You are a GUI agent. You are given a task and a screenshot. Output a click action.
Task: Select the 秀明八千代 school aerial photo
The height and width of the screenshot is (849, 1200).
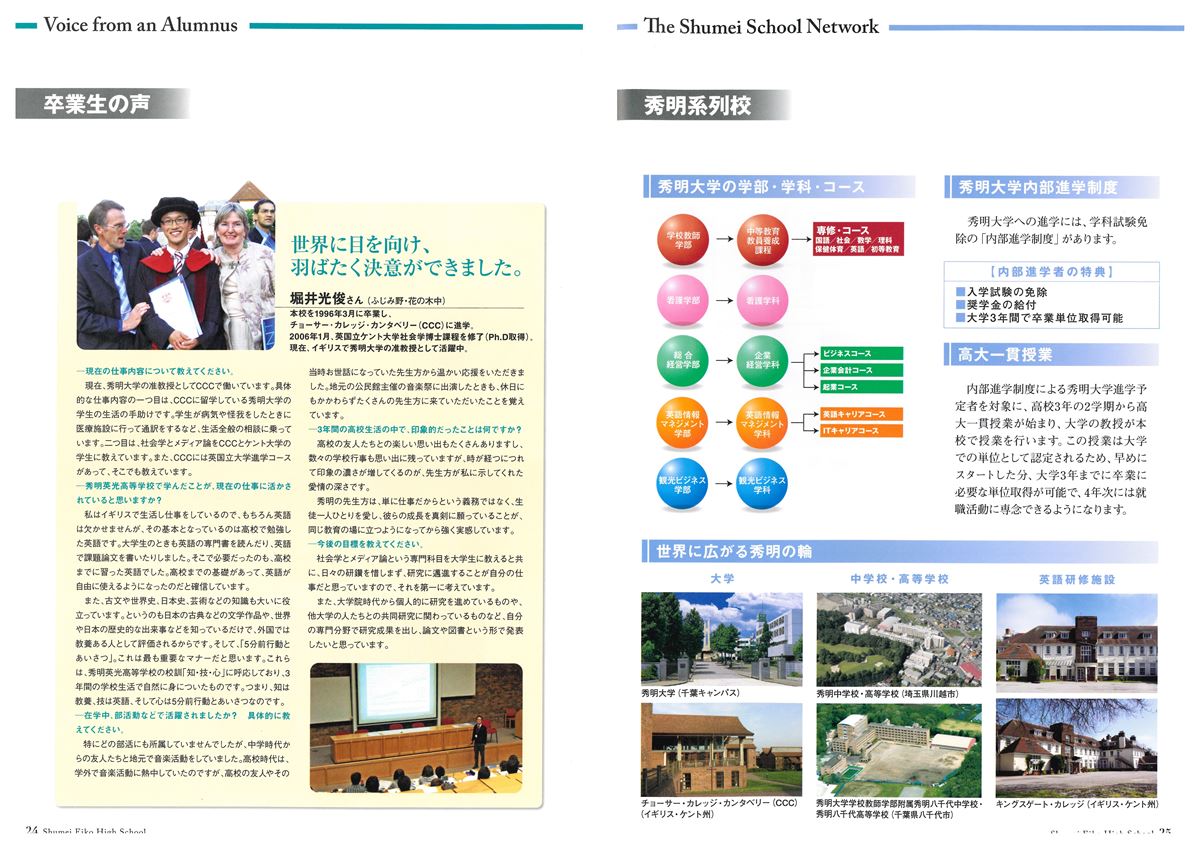pyautogui.click(x=898, y=749)
